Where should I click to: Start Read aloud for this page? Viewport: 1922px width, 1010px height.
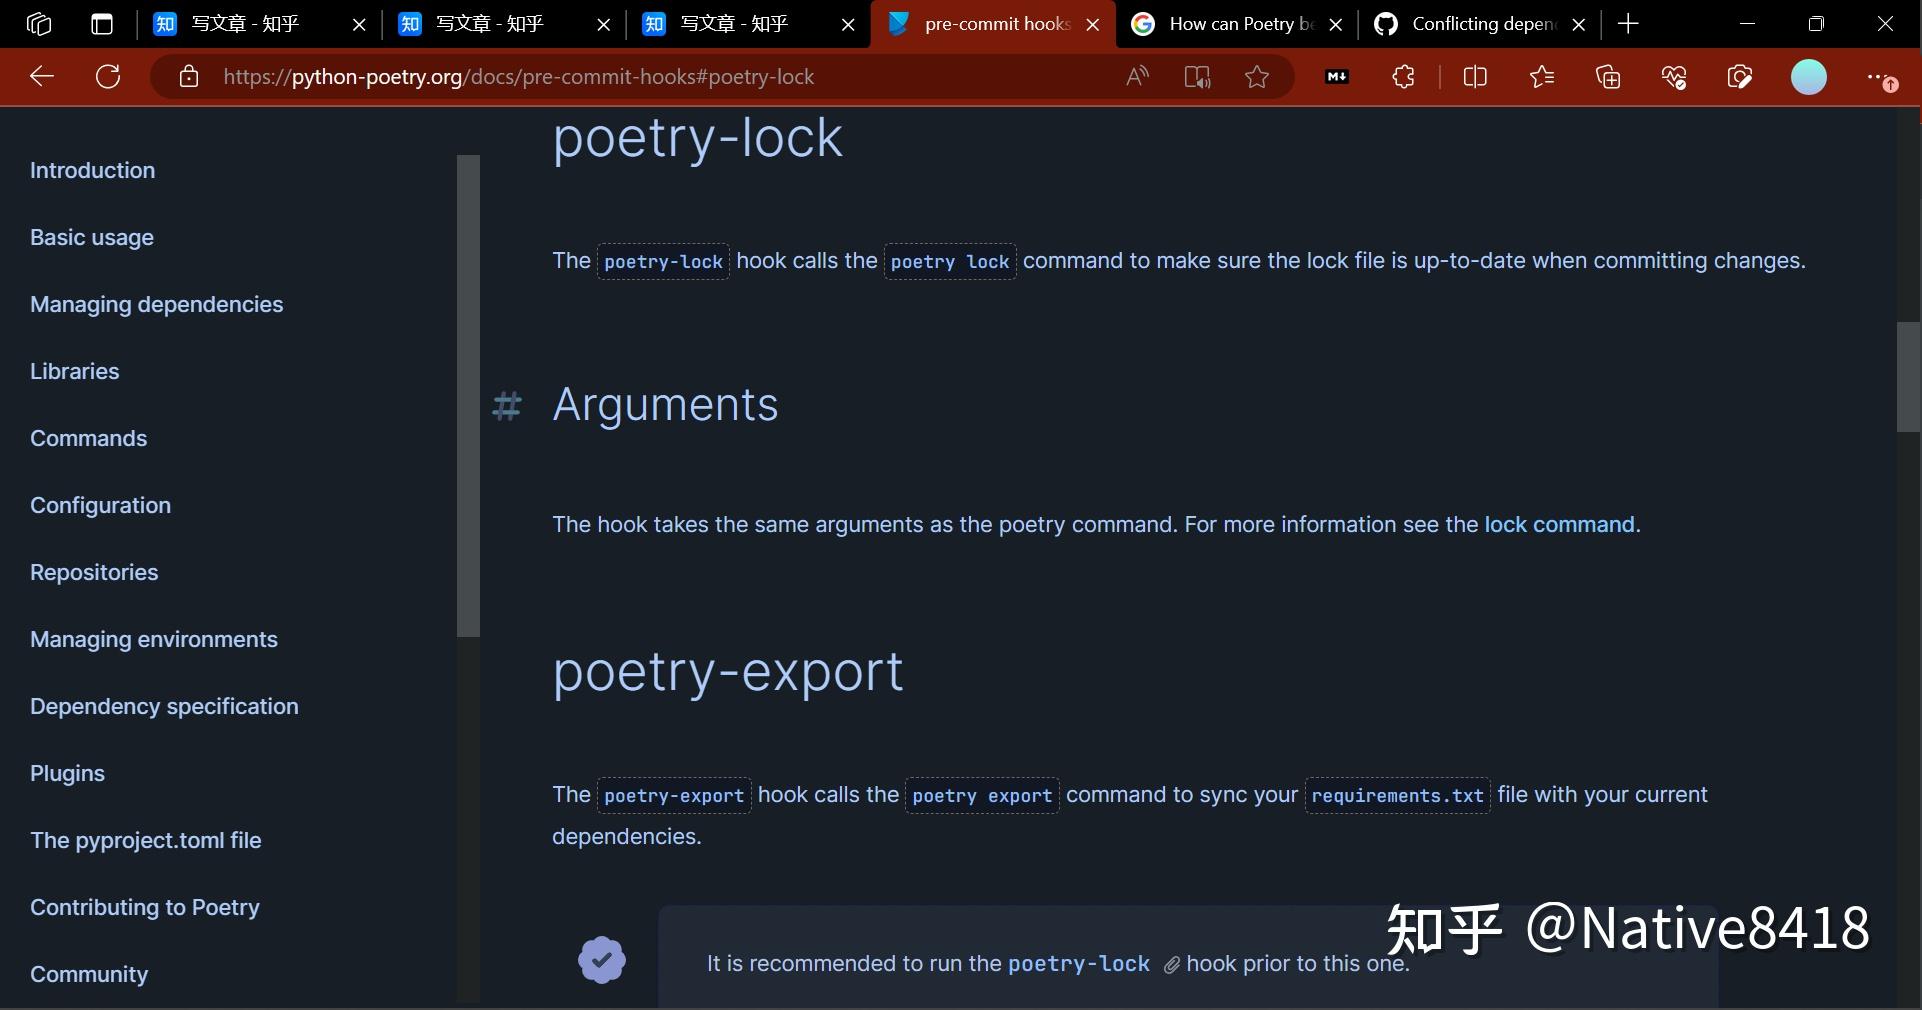(1137, 76)
